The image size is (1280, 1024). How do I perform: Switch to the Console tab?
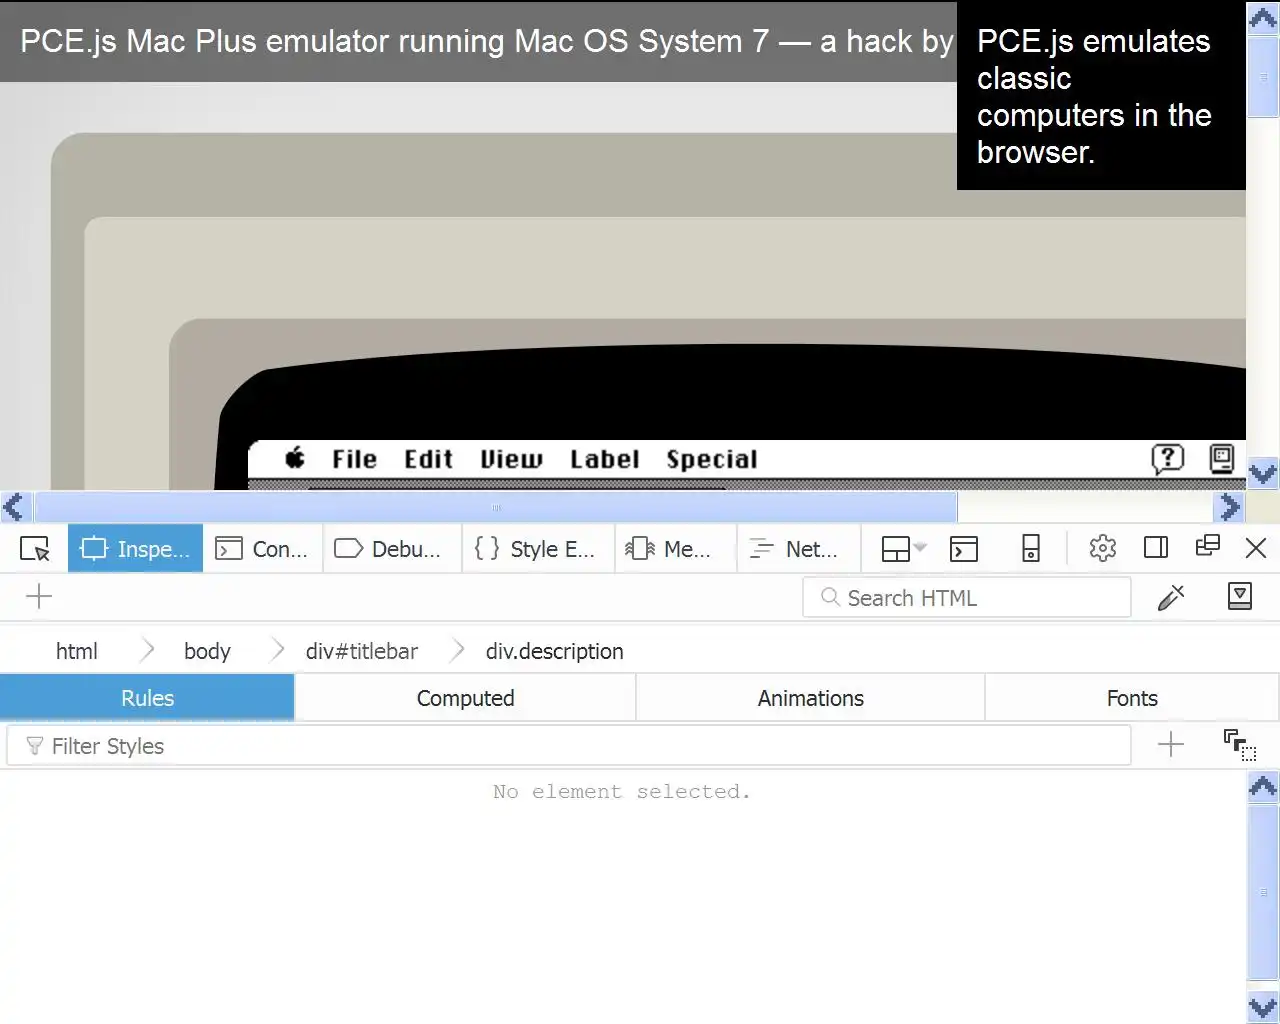tap(263, 548)
